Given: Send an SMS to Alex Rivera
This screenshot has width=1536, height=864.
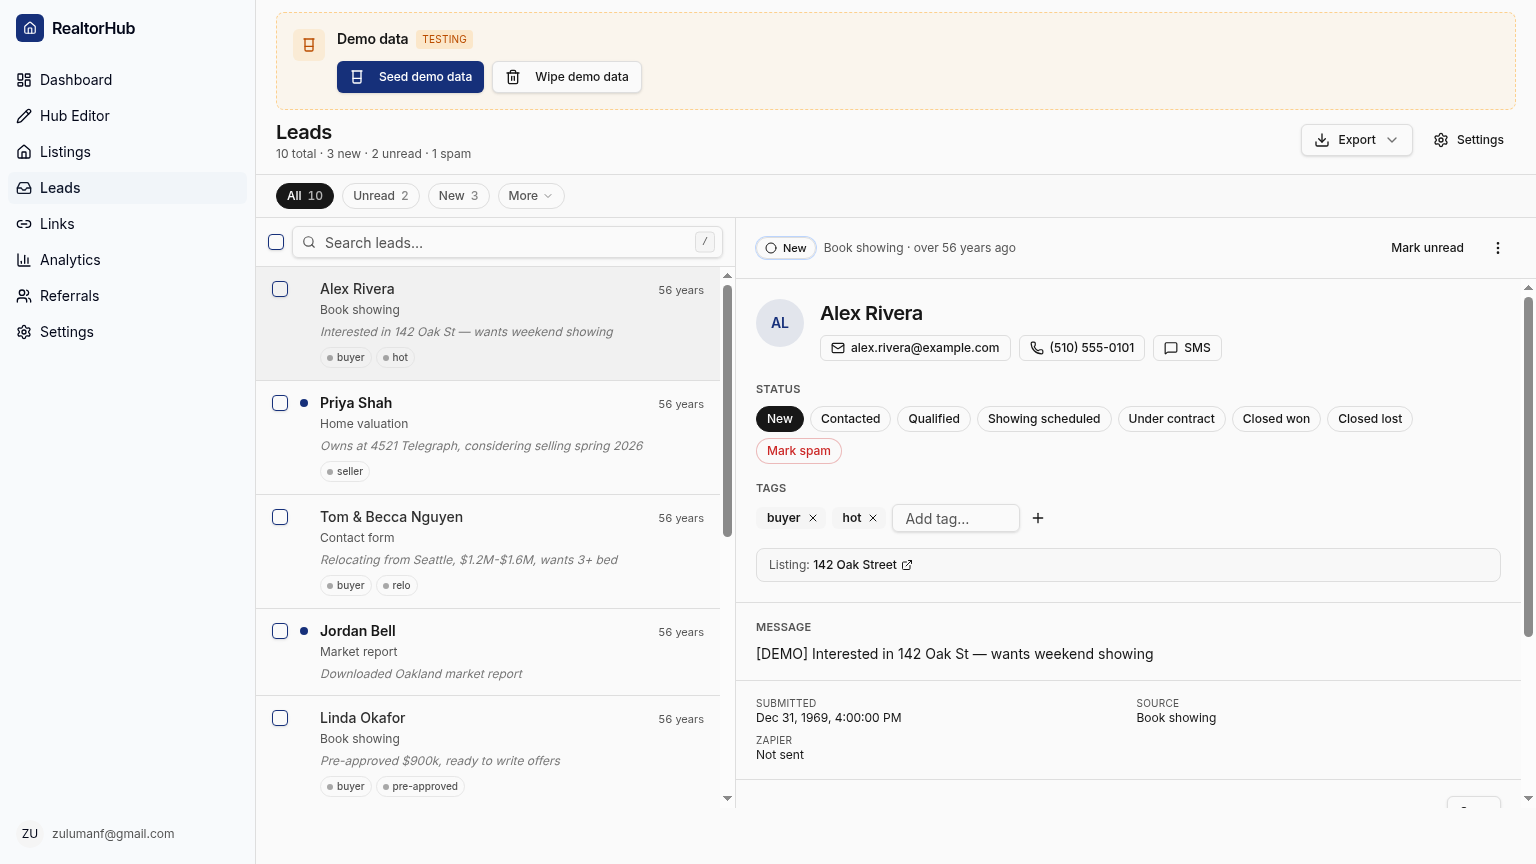Looking at the screenshot, I should click(1187, 348).
